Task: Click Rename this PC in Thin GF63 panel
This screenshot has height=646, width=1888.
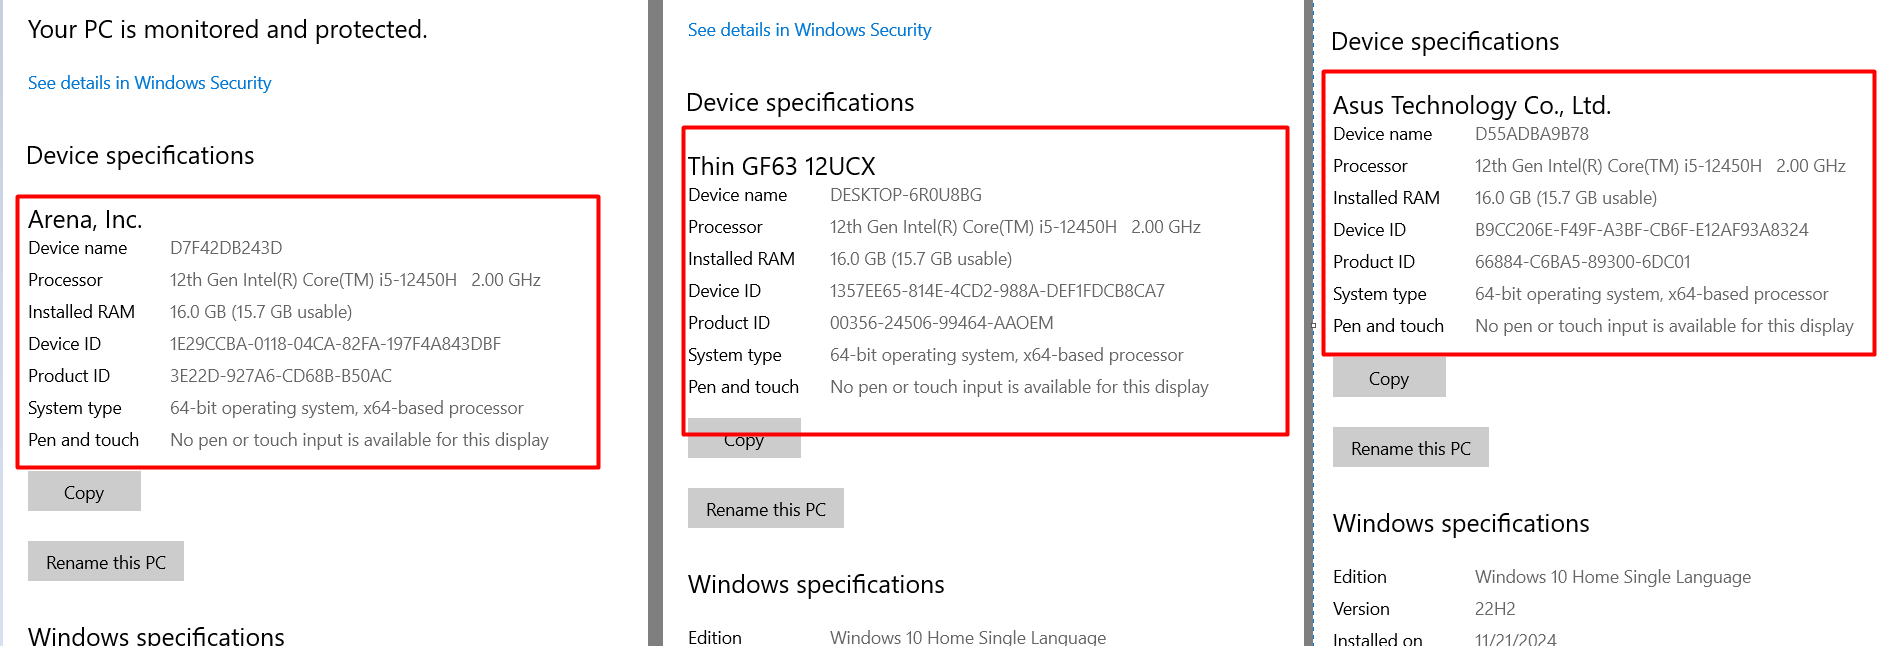Action: pos(765,509)
